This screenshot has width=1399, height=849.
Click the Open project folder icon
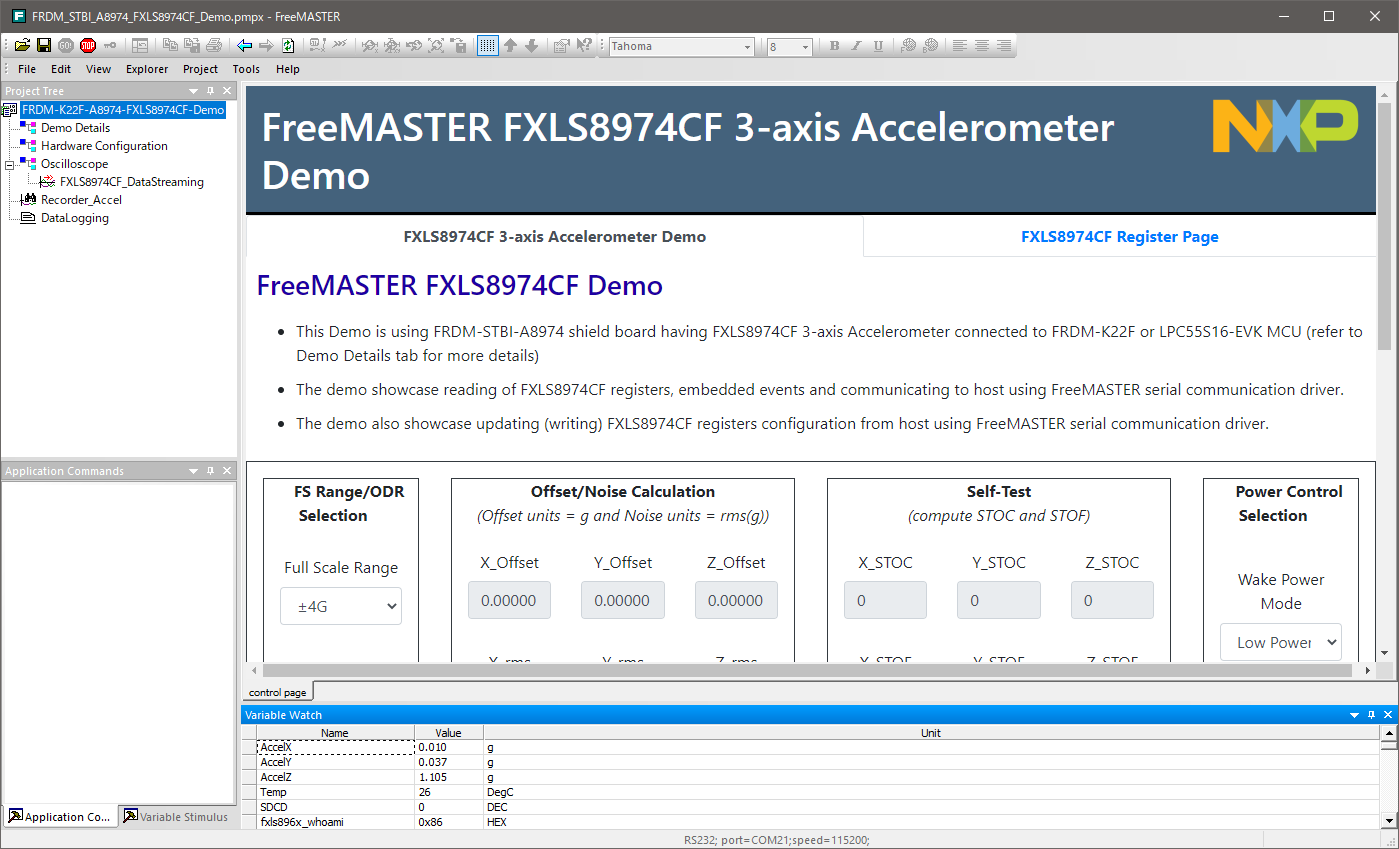tap(22, 45)
